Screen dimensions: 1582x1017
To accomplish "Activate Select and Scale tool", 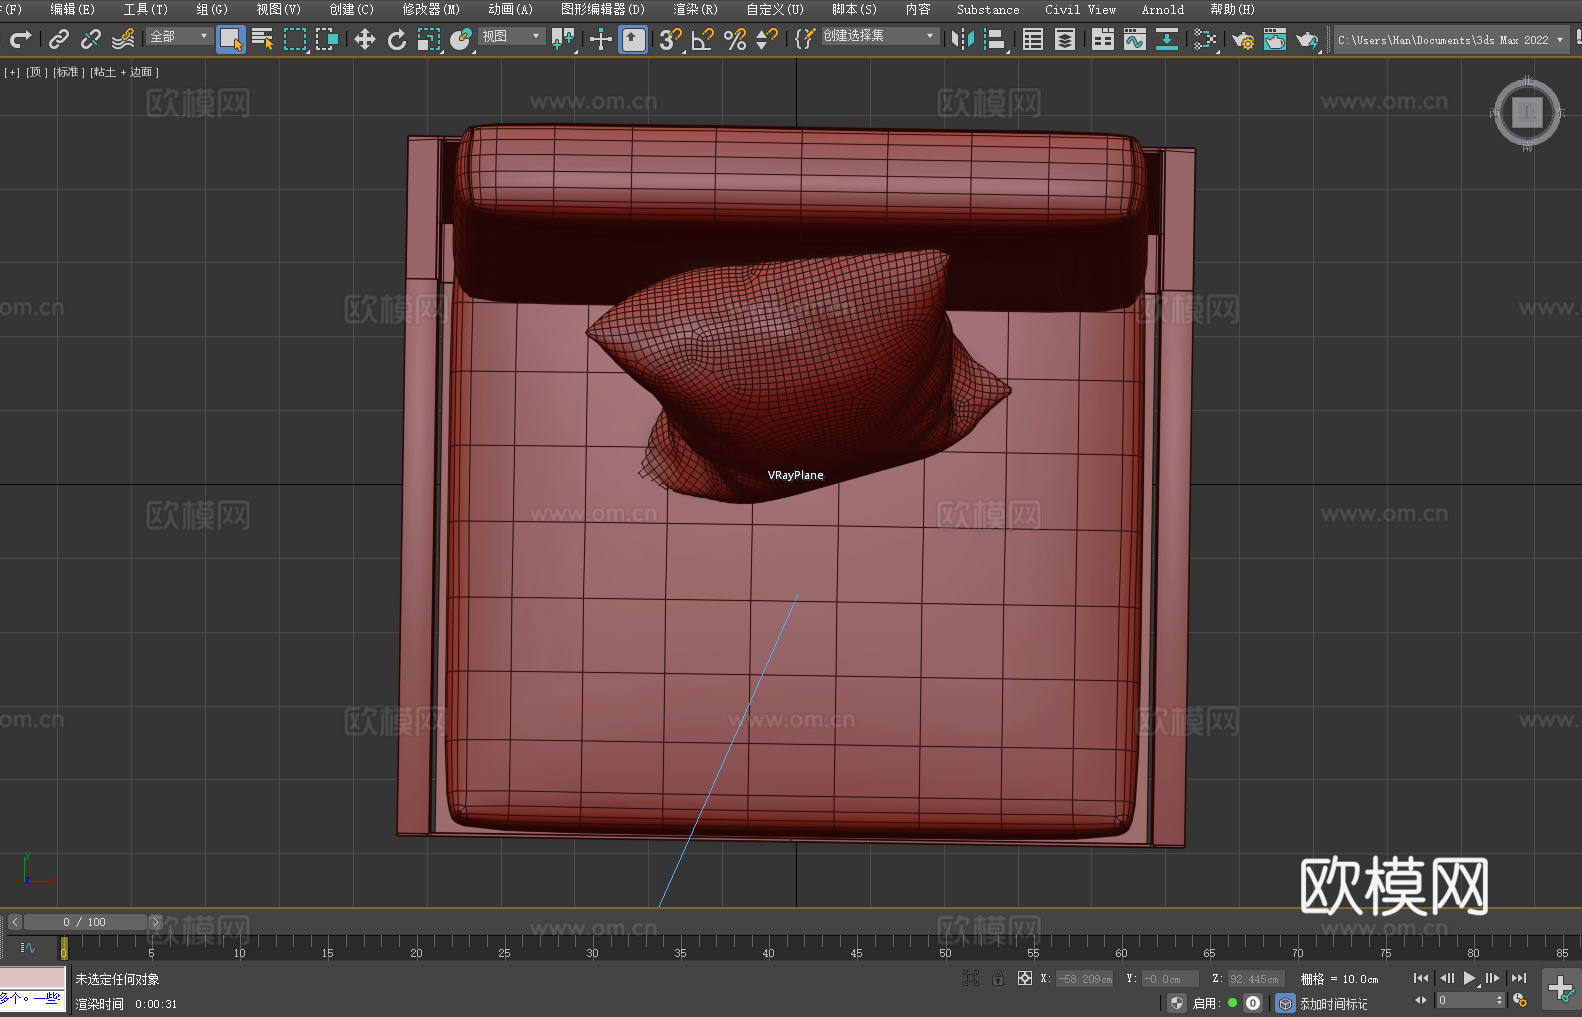I will [x=429, y=39].
